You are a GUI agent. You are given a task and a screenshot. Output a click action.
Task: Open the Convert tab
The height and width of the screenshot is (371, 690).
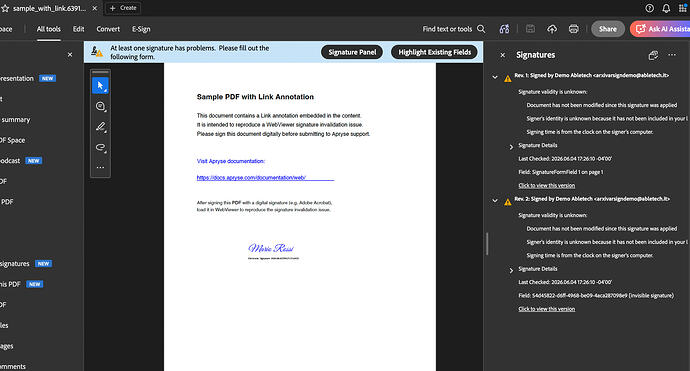(108, 29)
